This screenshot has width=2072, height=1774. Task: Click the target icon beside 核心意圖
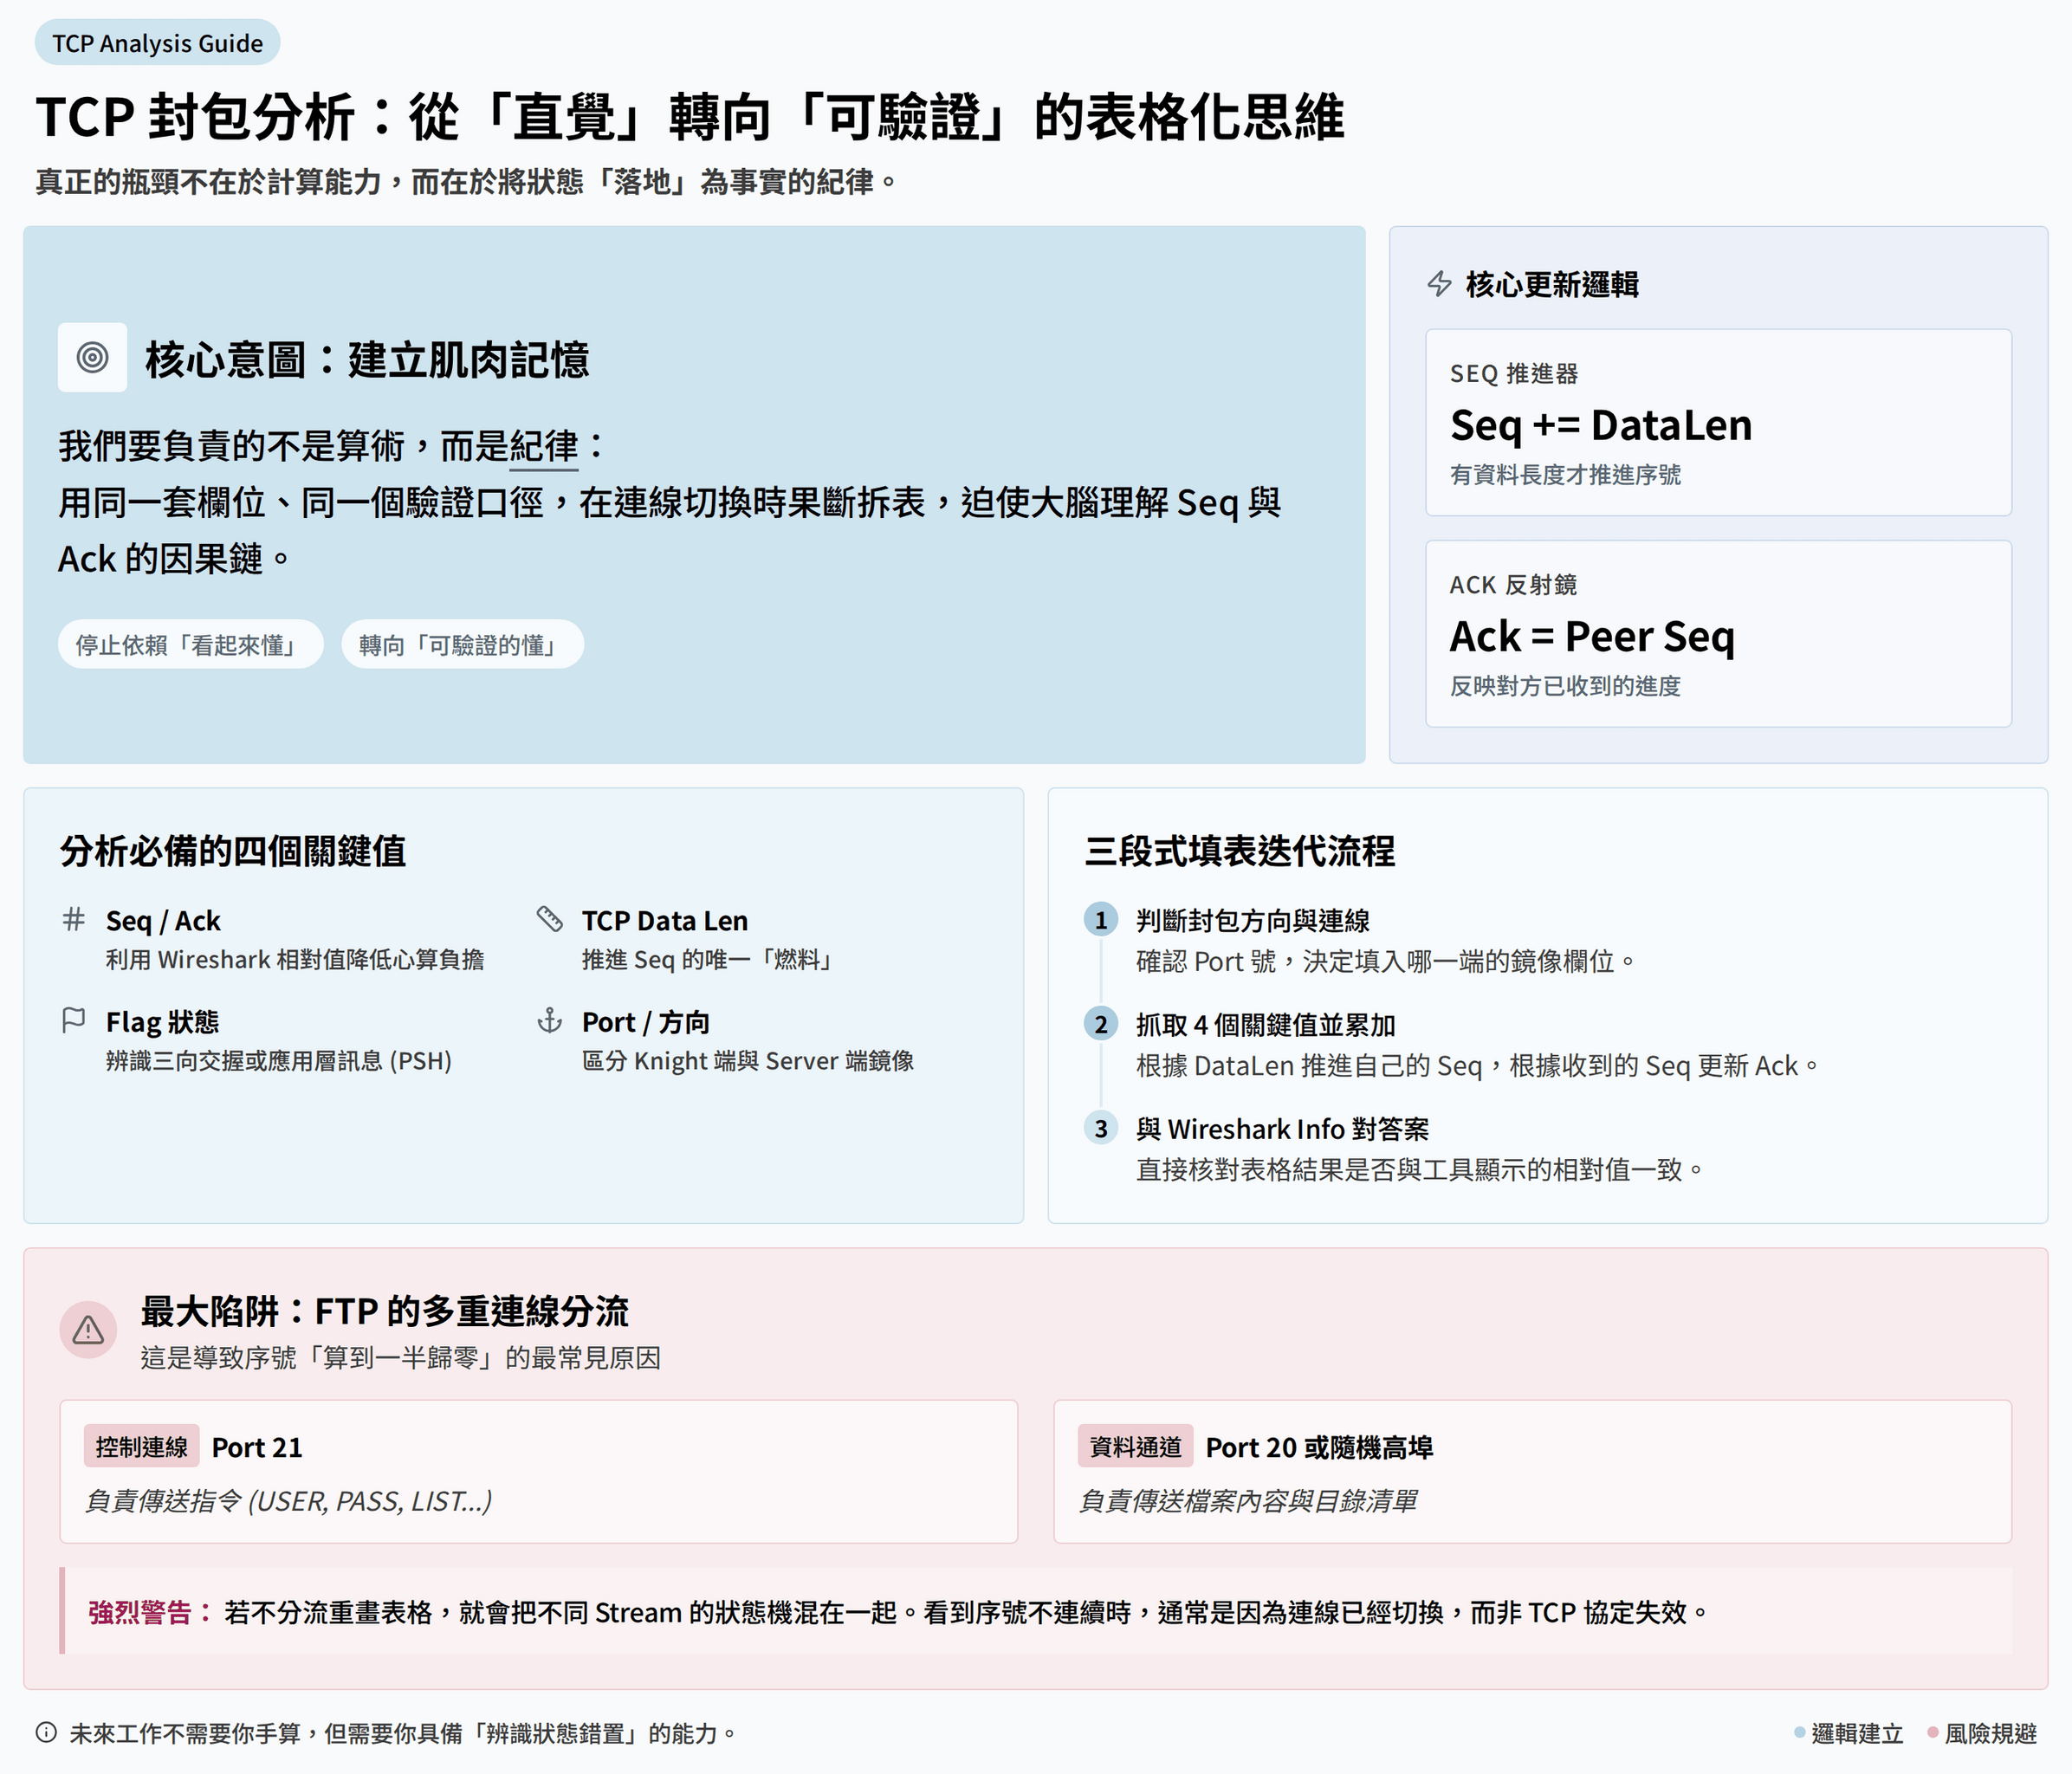tap(92, 357)
